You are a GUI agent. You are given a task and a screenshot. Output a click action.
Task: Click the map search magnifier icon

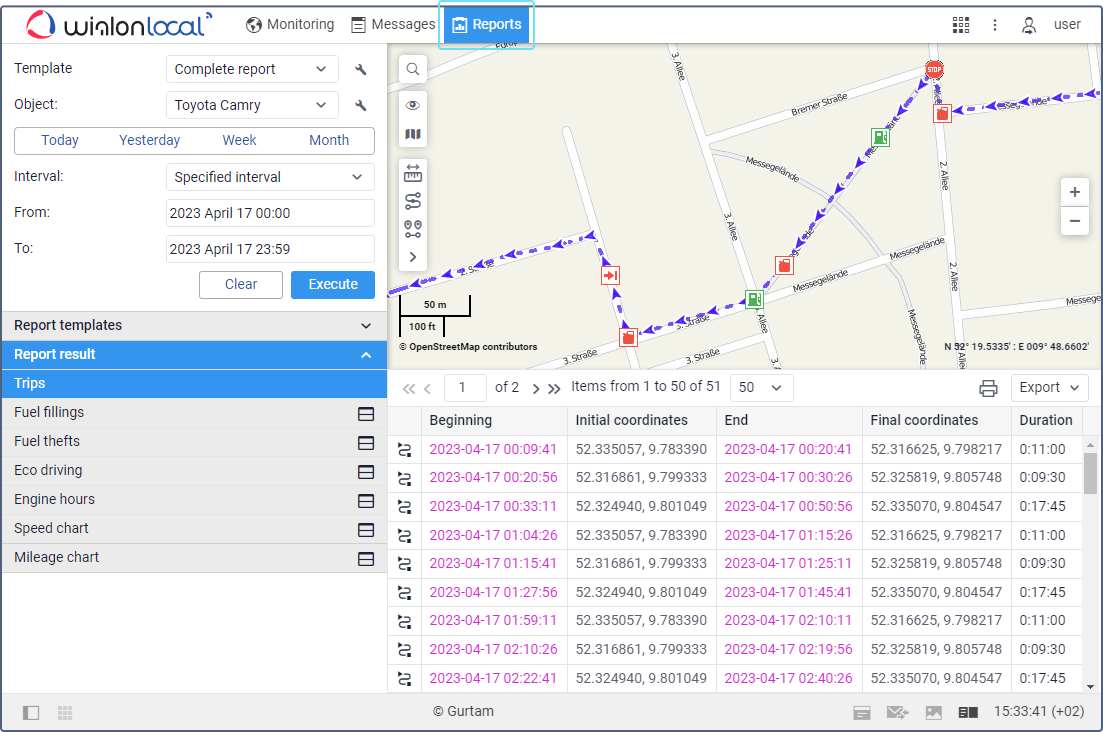[413, 69]
